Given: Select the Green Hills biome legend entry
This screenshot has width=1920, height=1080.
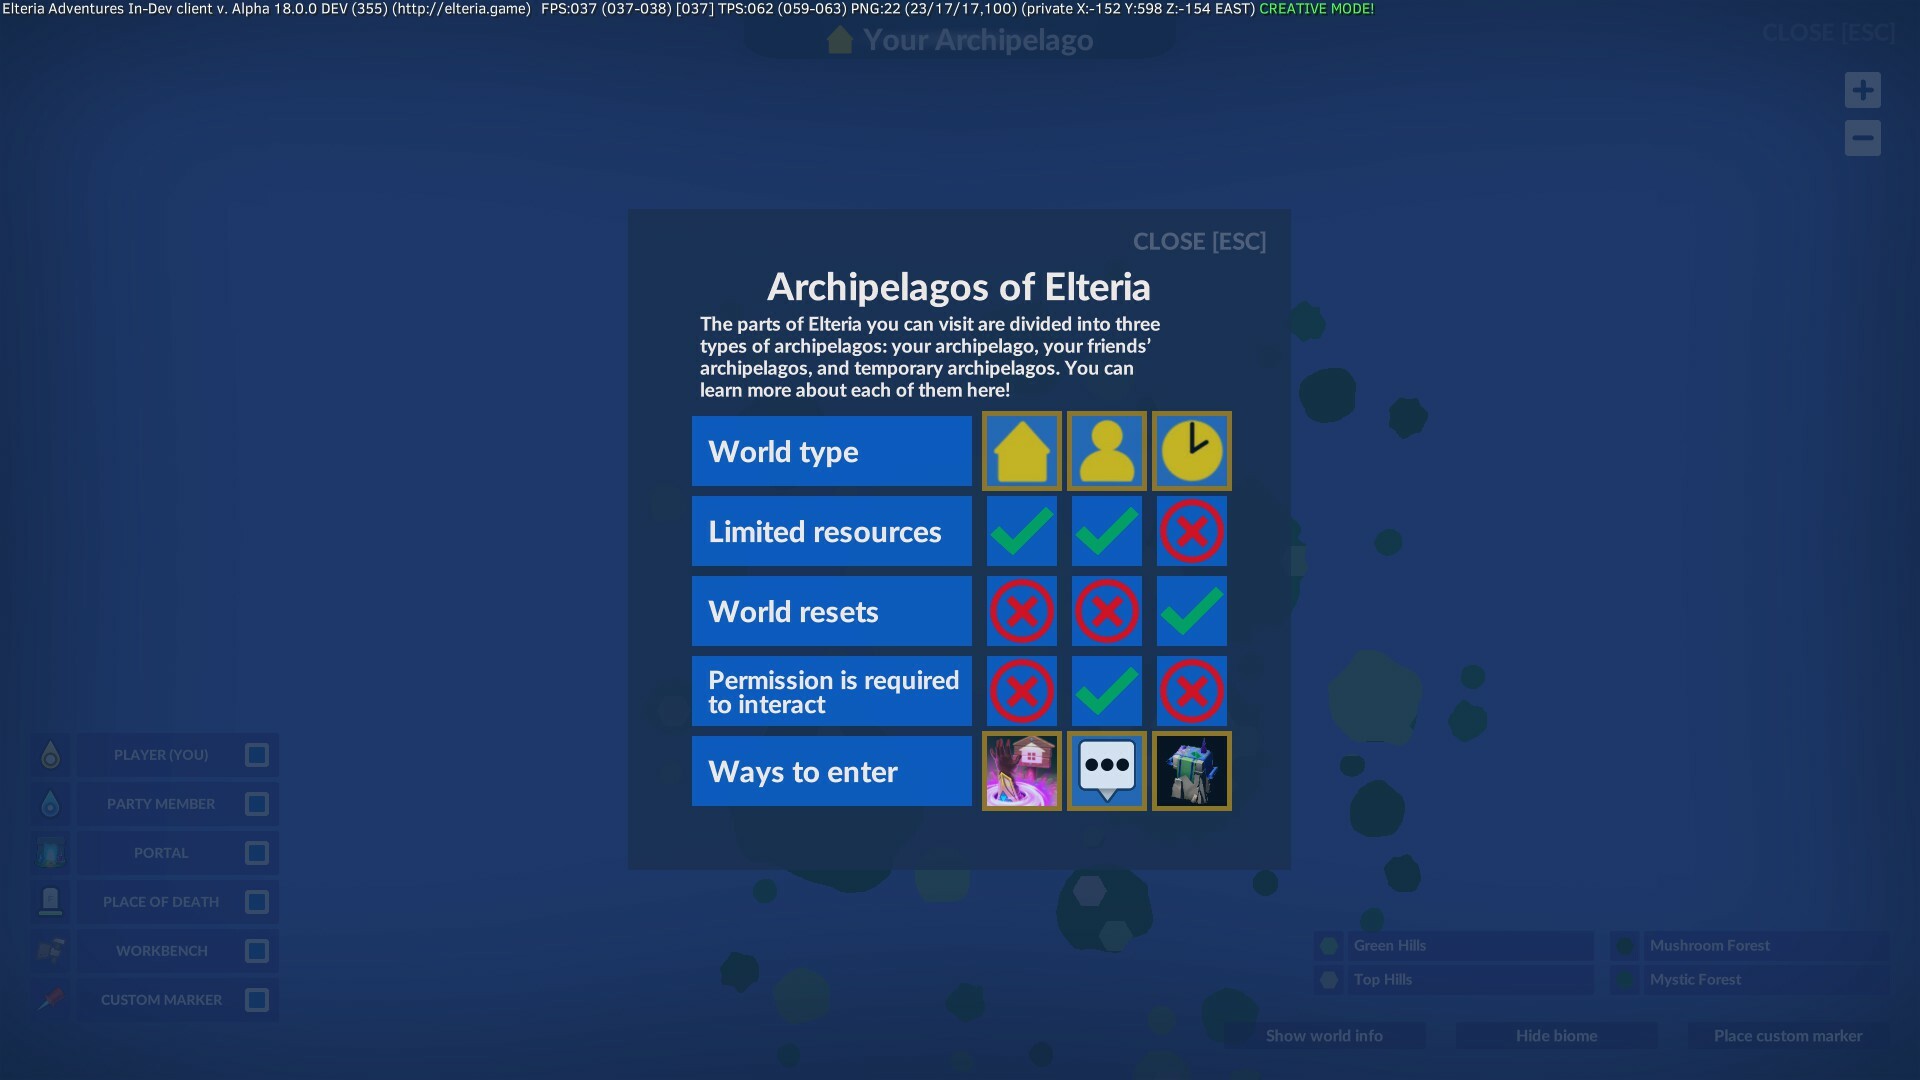Looking at the screenshot, I should (1454, 946).
